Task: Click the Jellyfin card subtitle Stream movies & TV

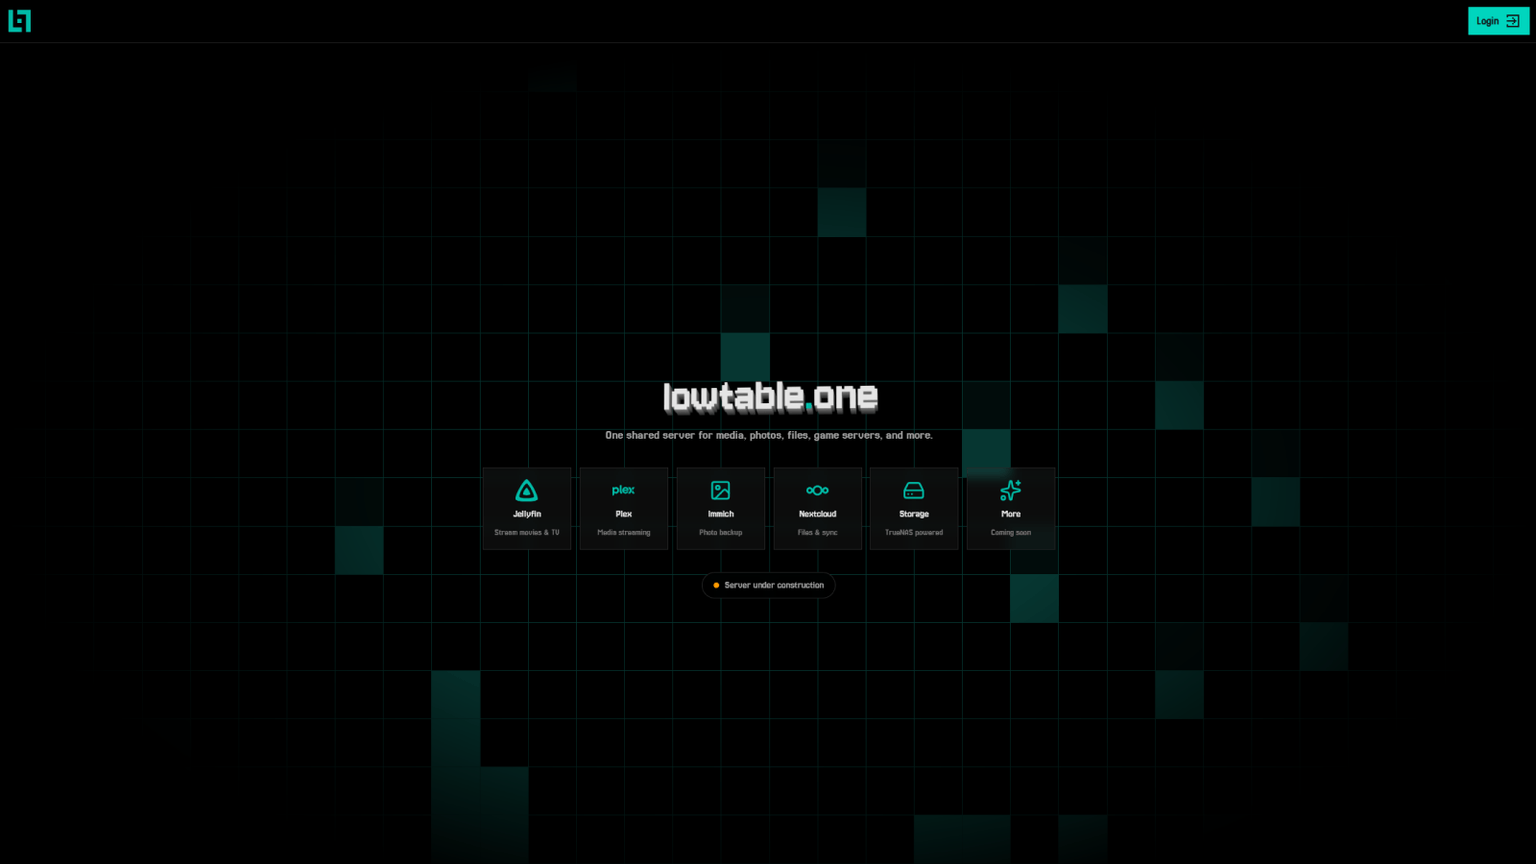Action: [x=527, y=532]
